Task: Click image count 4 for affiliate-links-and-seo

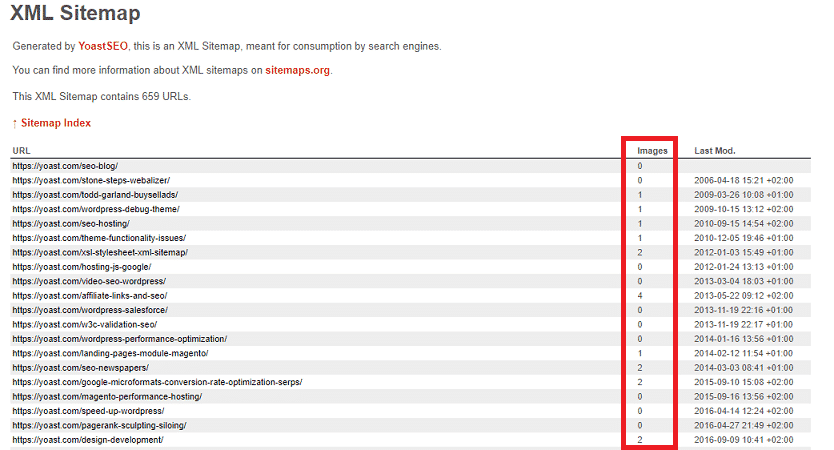Action: click(x=640, y=295)
